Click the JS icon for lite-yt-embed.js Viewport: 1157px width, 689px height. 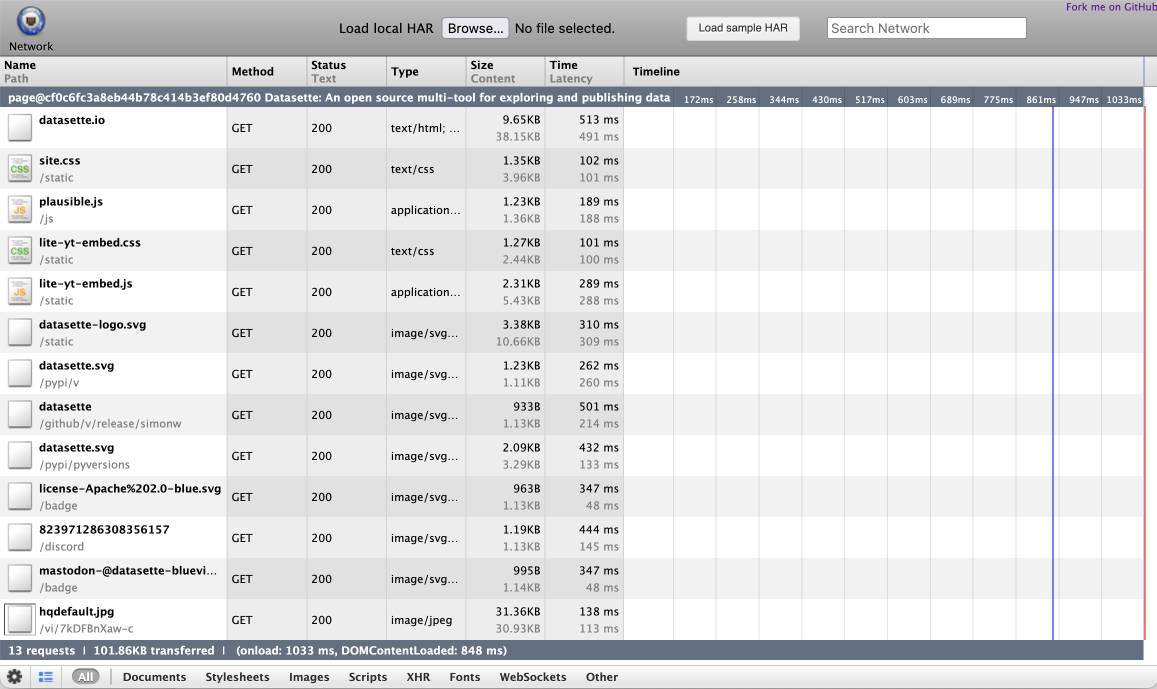click(x=20, y=292)
